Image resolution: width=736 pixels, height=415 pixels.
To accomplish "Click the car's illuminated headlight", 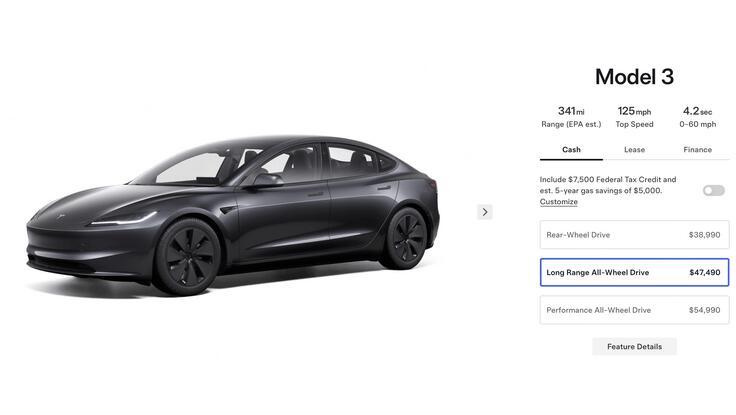I will (x=123, y=219).
